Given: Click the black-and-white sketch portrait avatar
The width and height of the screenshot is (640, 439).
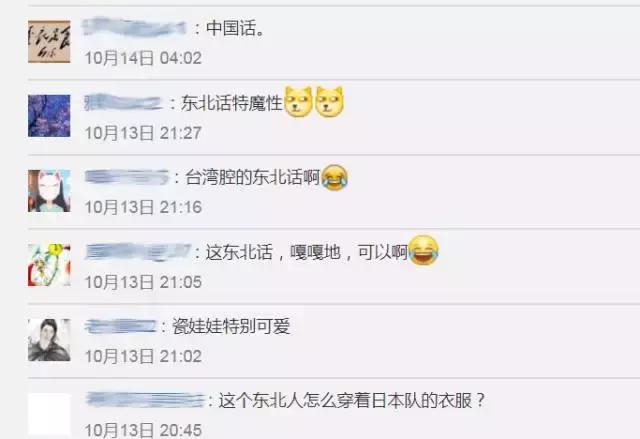Looking at the screenshot, I should pyautogui.click(x=49, y=340).
